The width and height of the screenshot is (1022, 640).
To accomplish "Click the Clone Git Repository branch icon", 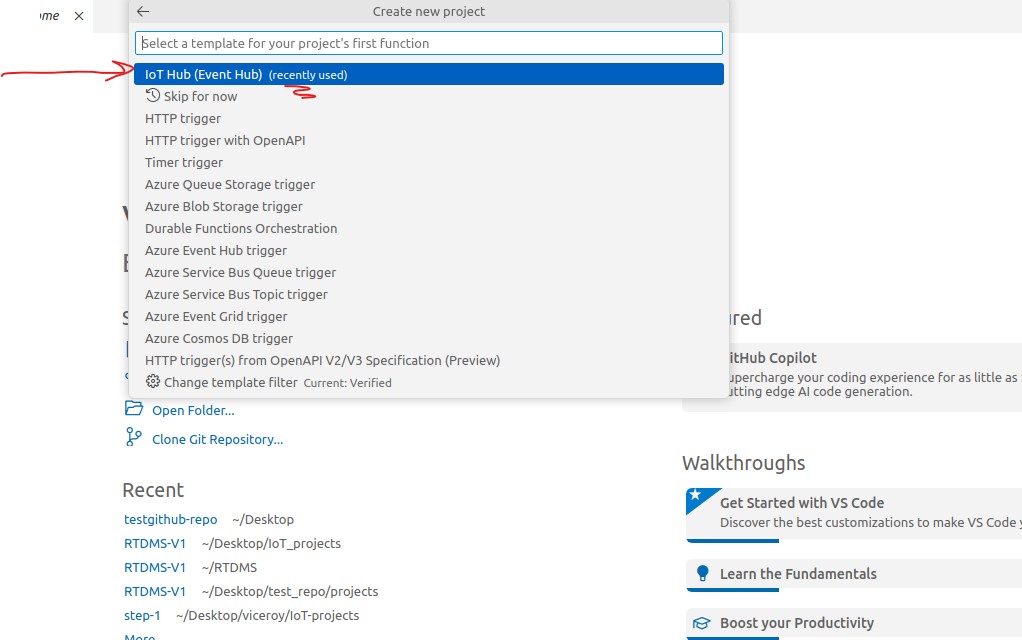I will coord(133,437).
